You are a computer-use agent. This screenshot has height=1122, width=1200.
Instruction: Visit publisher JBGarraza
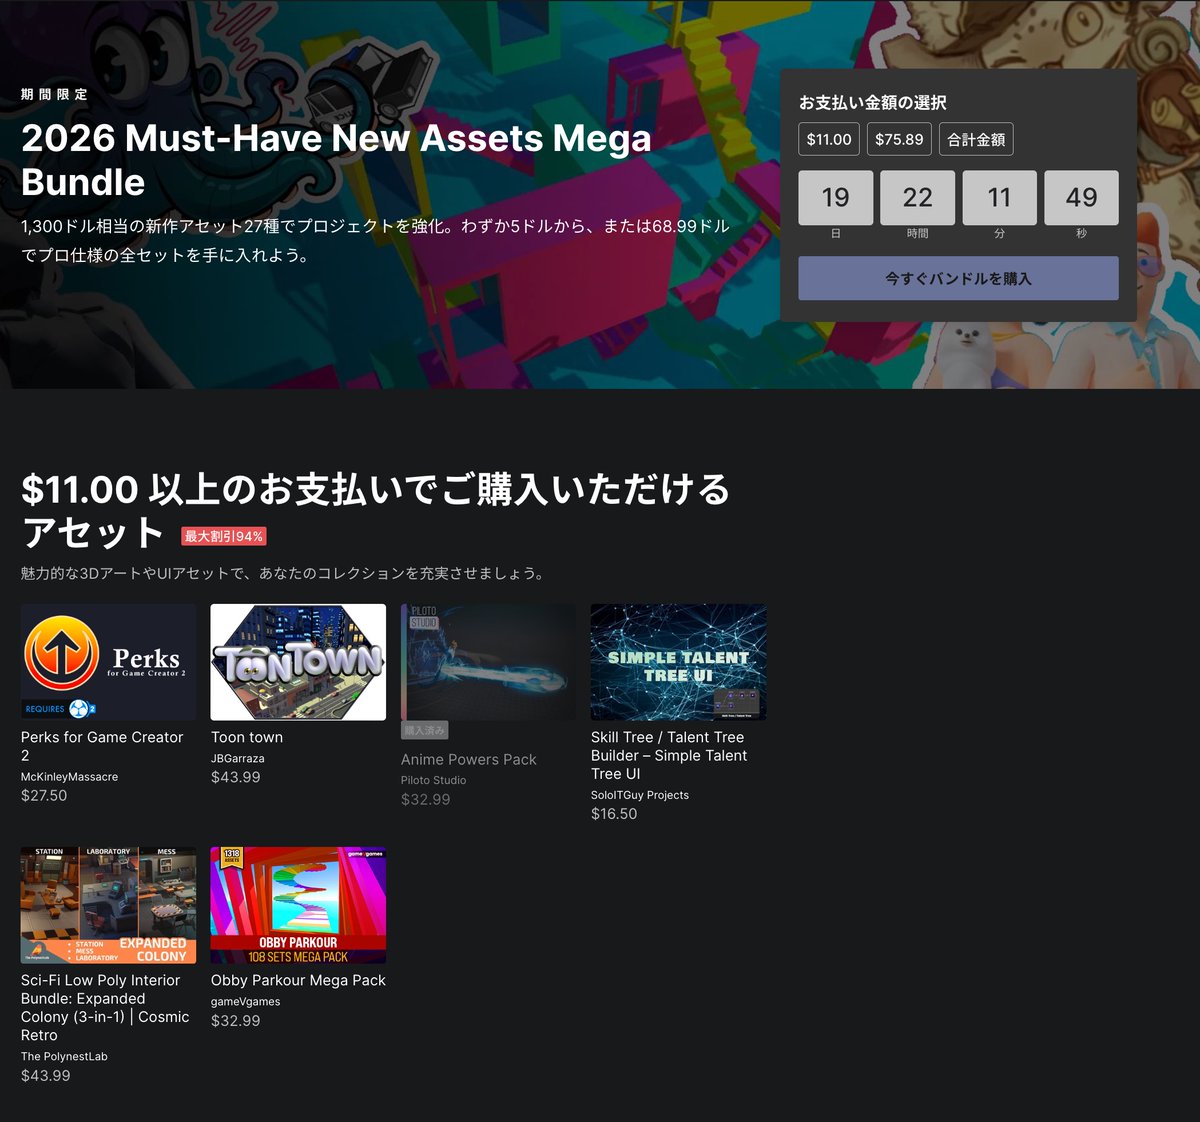(238, 758)
